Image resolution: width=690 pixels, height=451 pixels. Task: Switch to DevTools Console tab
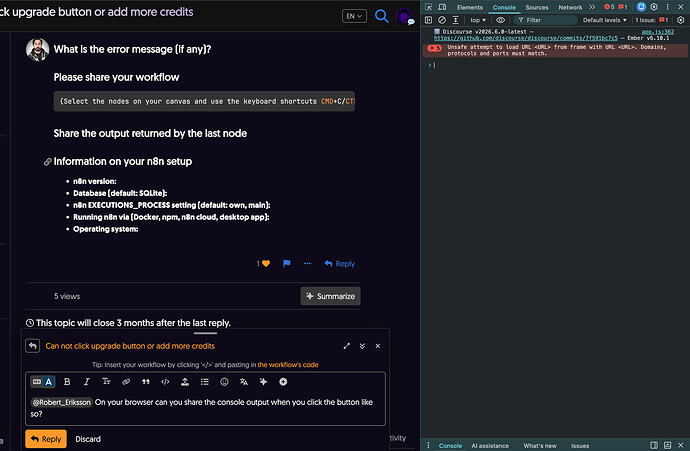504,7
